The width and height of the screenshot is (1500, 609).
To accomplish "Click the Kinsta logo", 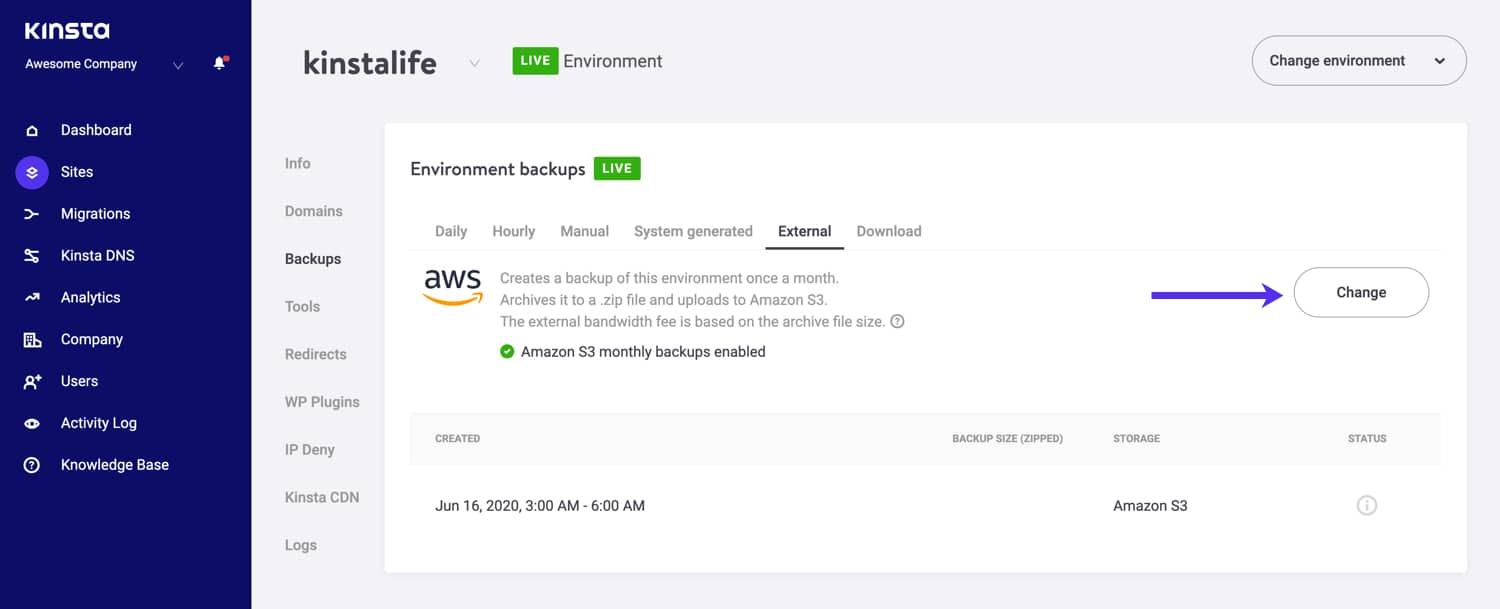I will tap(67, 31).
